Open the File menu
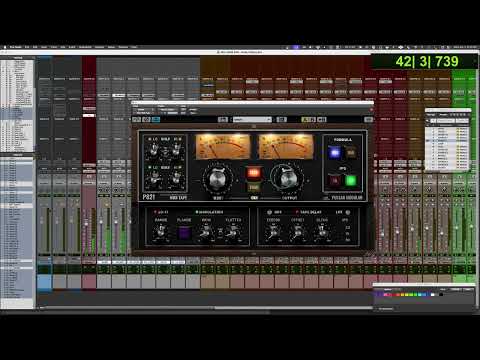This screenshot has height=360, width=480. click(27, 47)
